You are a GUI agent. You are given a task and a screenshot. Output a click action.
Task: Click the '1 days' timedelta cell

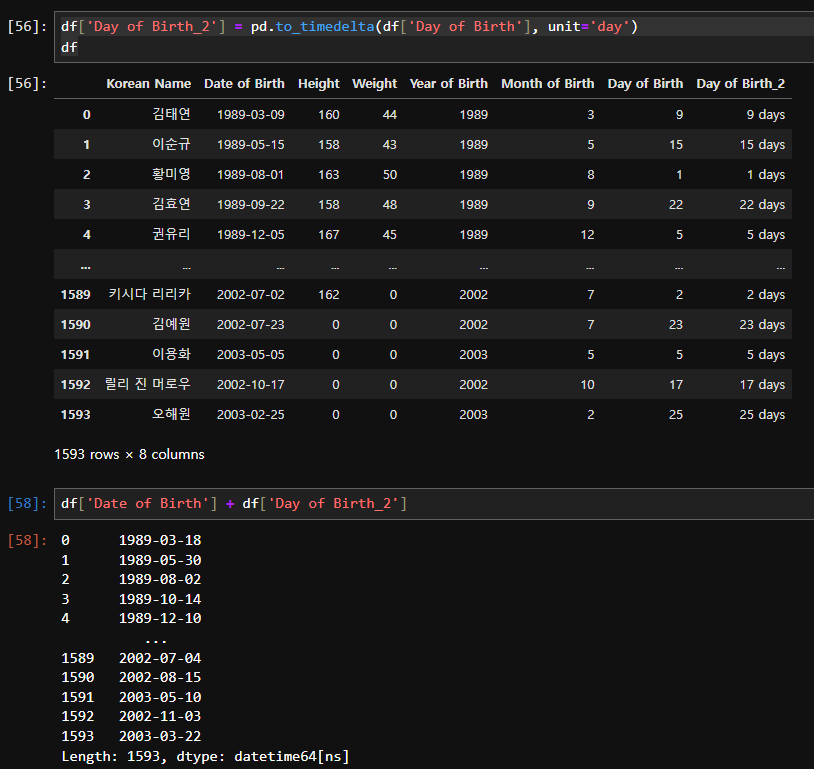coord(766,175)
